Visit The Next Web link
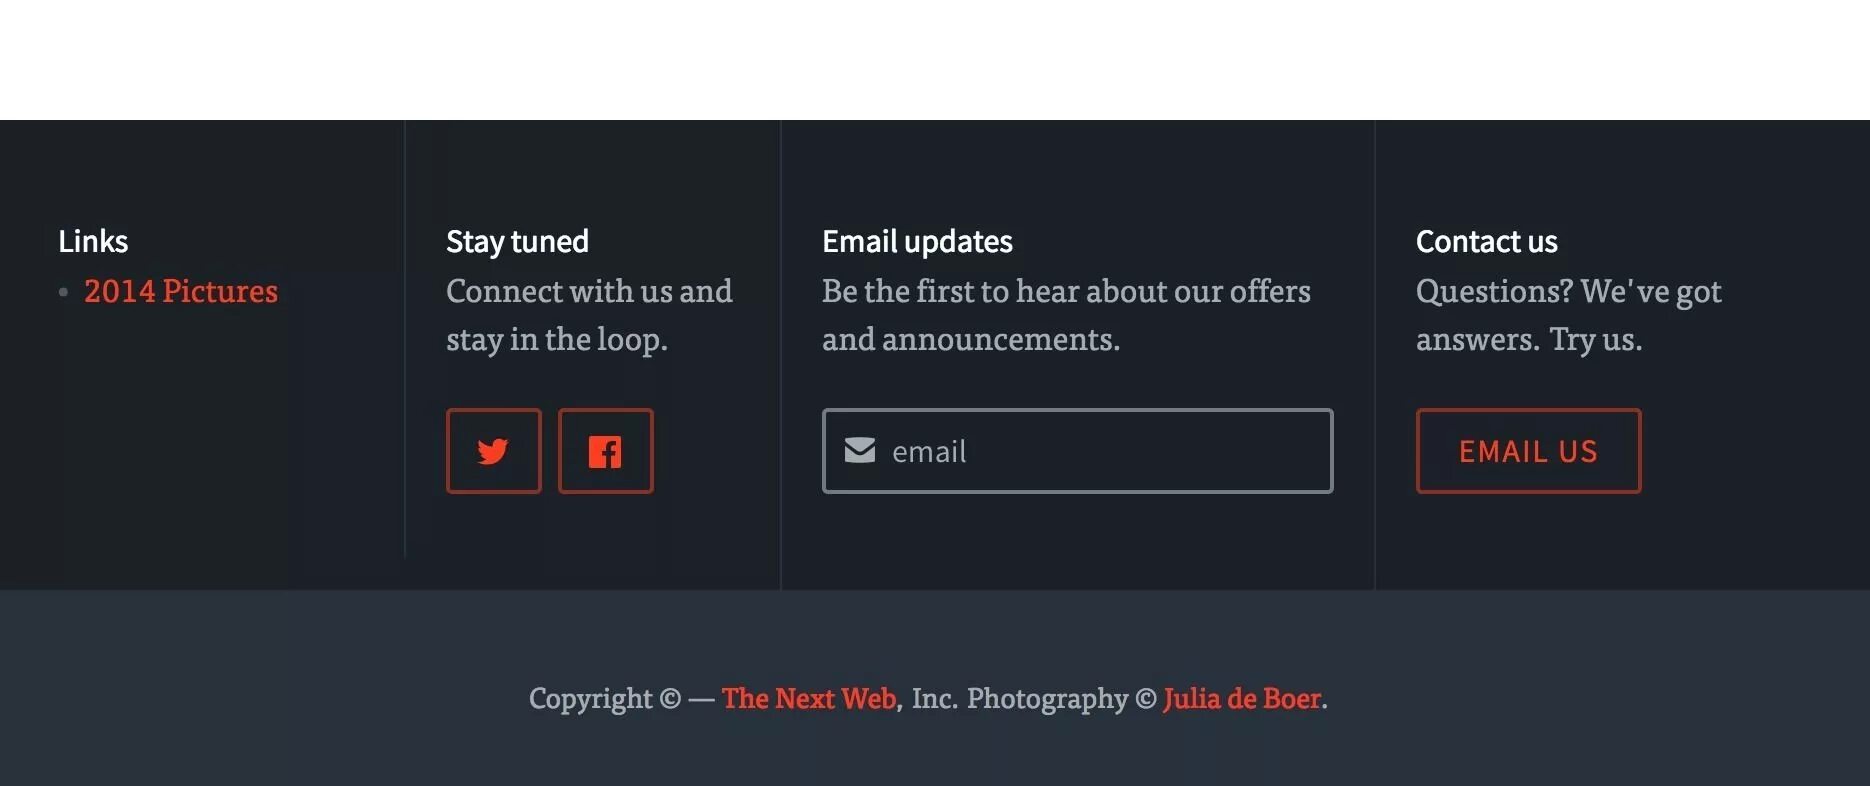This screenshot has height=786, width=1870. [x=809, y=698]
